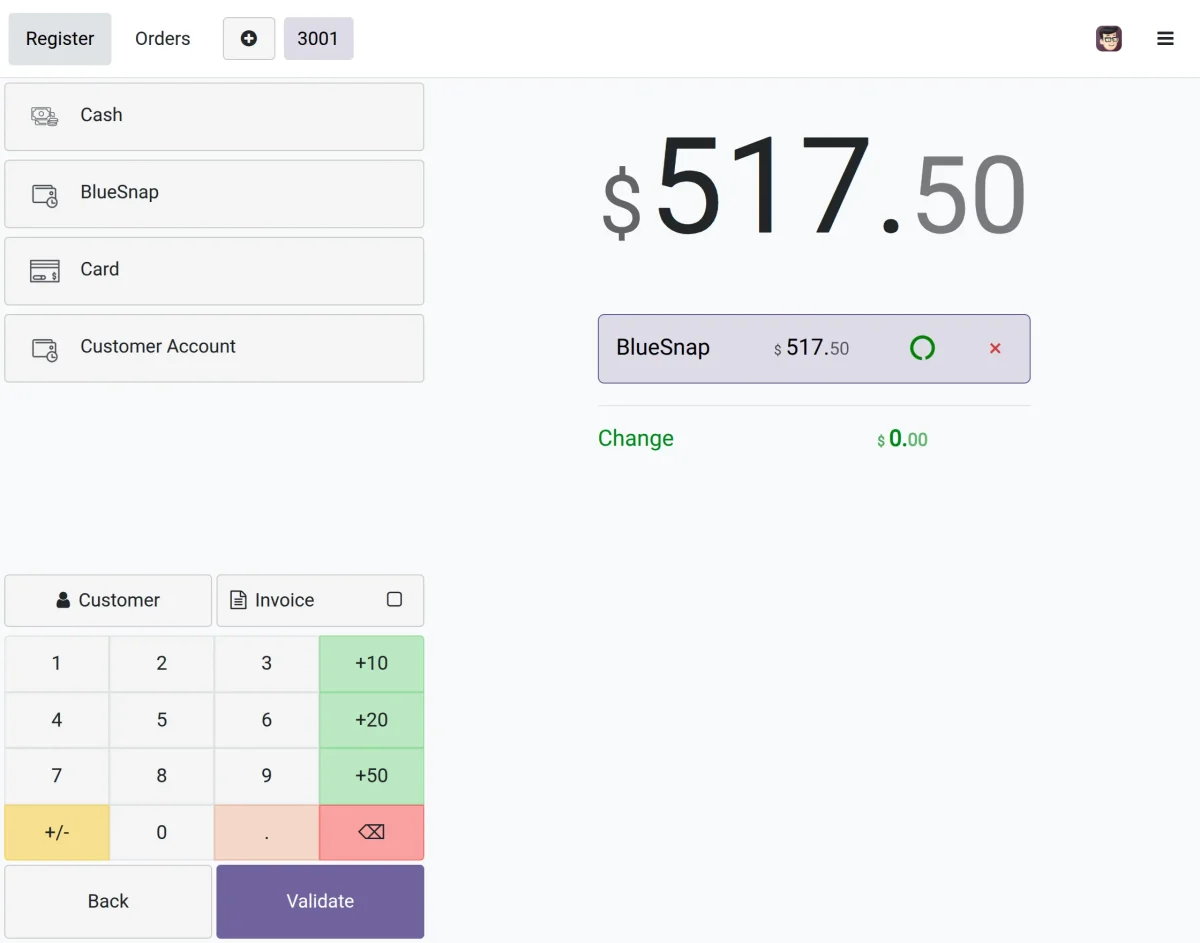Toggle the Invoice checkbox

(394, 600)
